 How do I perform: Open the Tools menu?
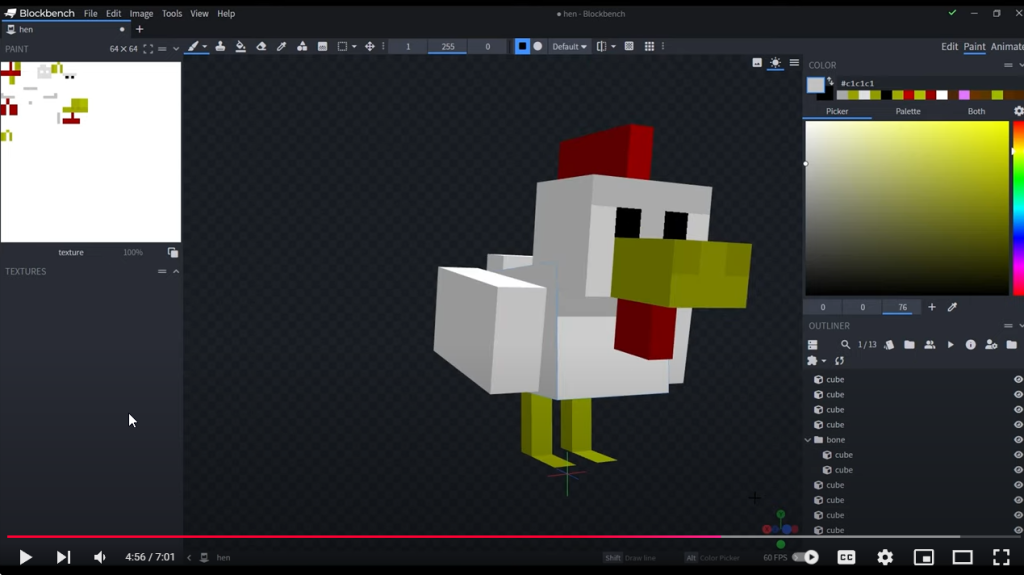pyautogui.click(x=172, y=14)
